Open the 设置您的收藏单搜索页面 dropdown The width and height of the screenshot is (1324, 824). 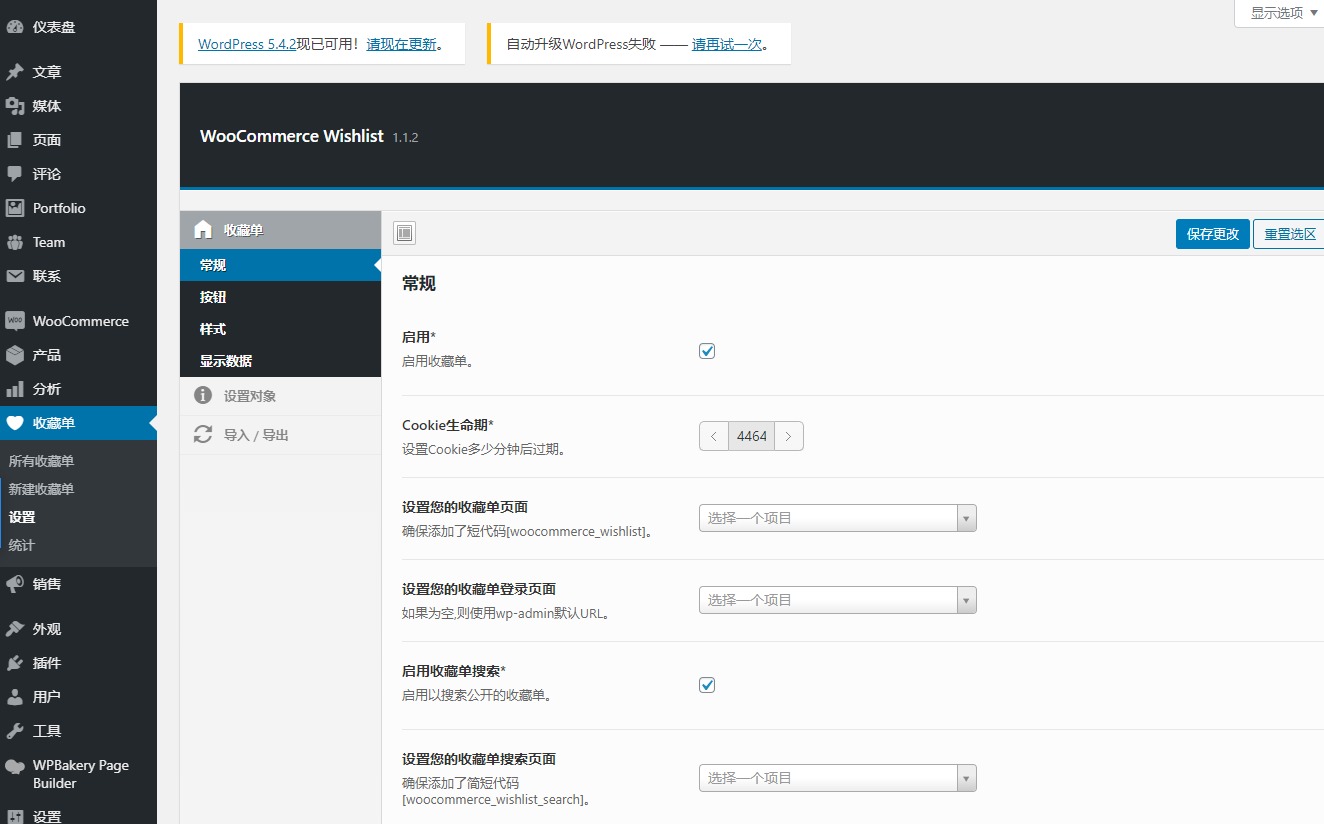tap(837, 778)
